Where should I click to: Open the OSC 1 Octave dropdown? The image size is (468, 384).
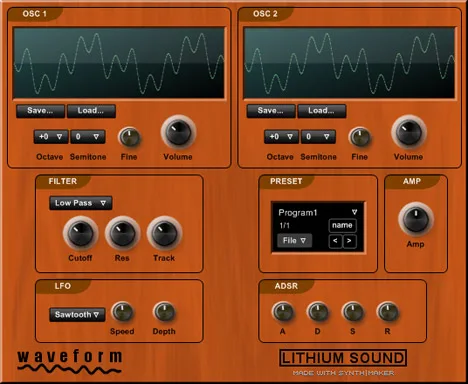coord(51,137)
